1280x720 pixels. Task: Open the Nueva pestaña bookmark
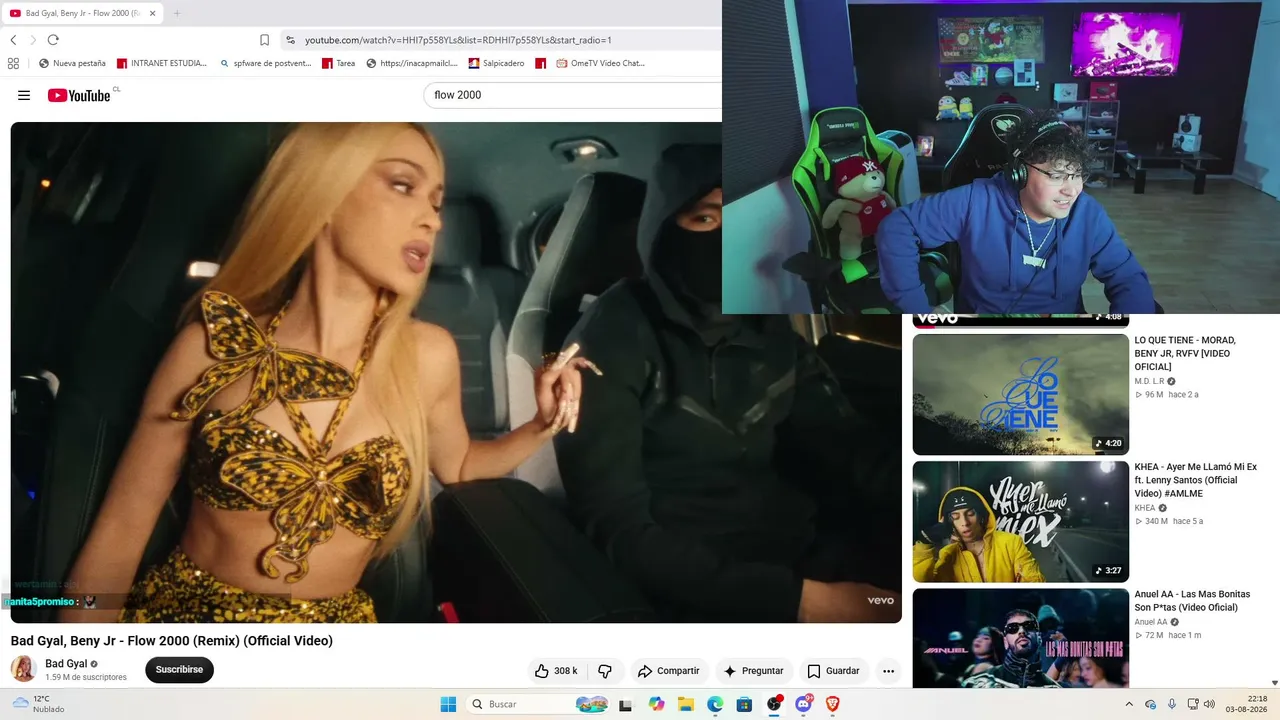coord(72,63)
